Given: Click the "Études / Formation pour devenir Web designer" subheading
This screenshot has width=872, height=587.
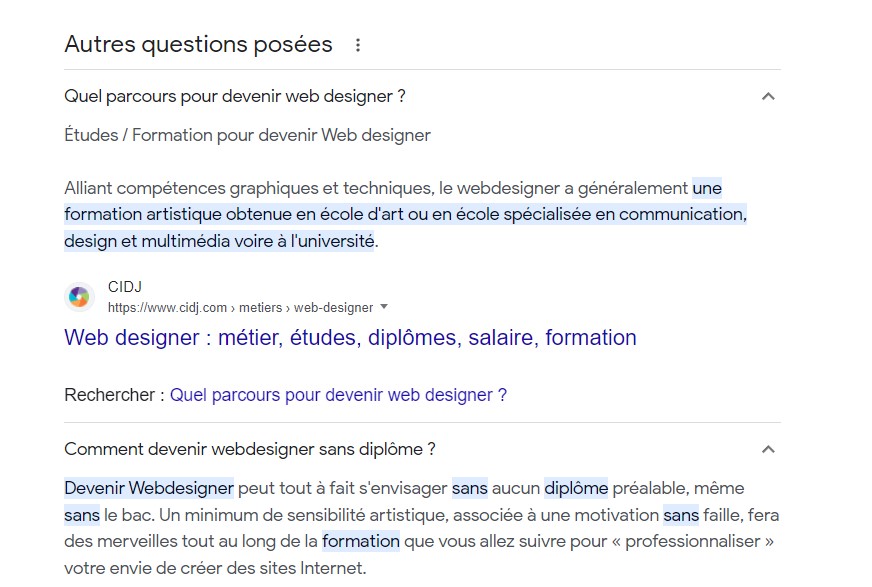Looking at the screenshot, I should 247,135.
